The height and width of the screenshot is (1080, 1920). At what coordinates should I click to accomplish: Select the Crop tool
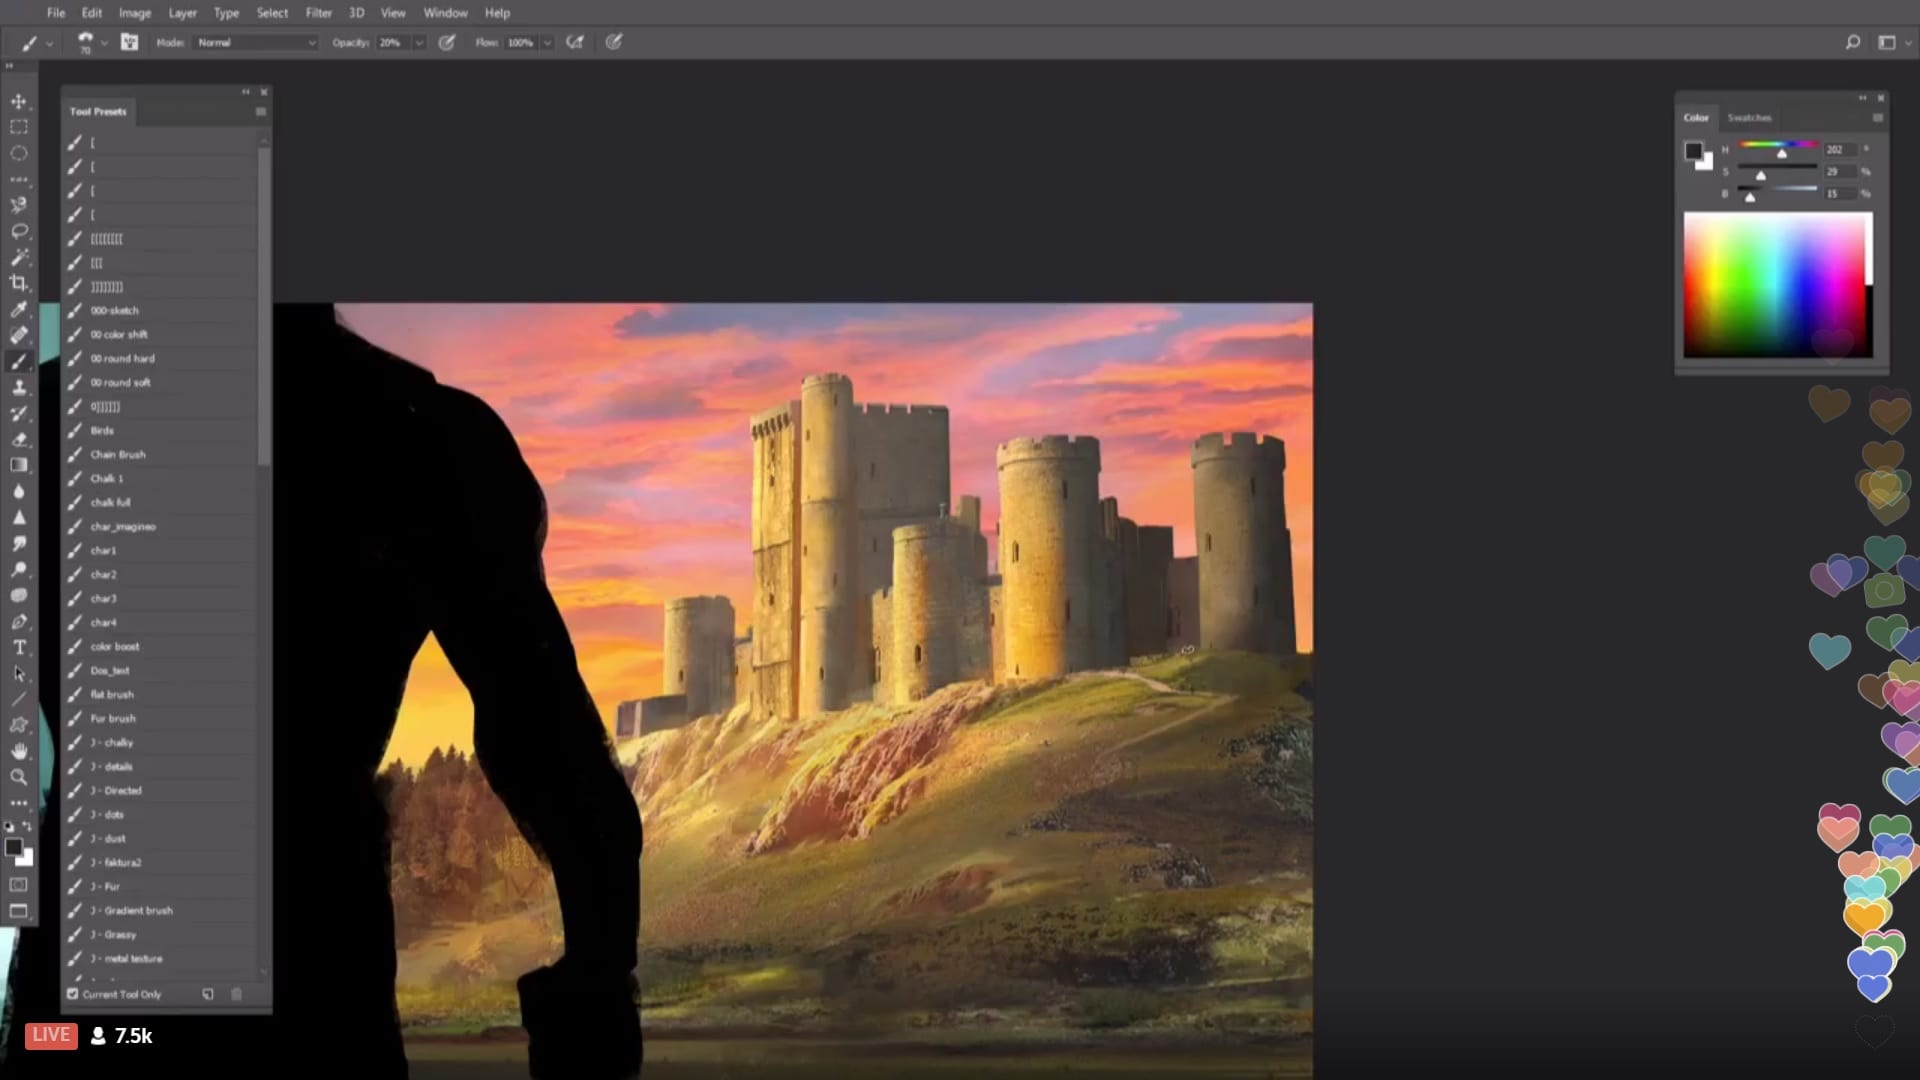[x=18, y=283]
